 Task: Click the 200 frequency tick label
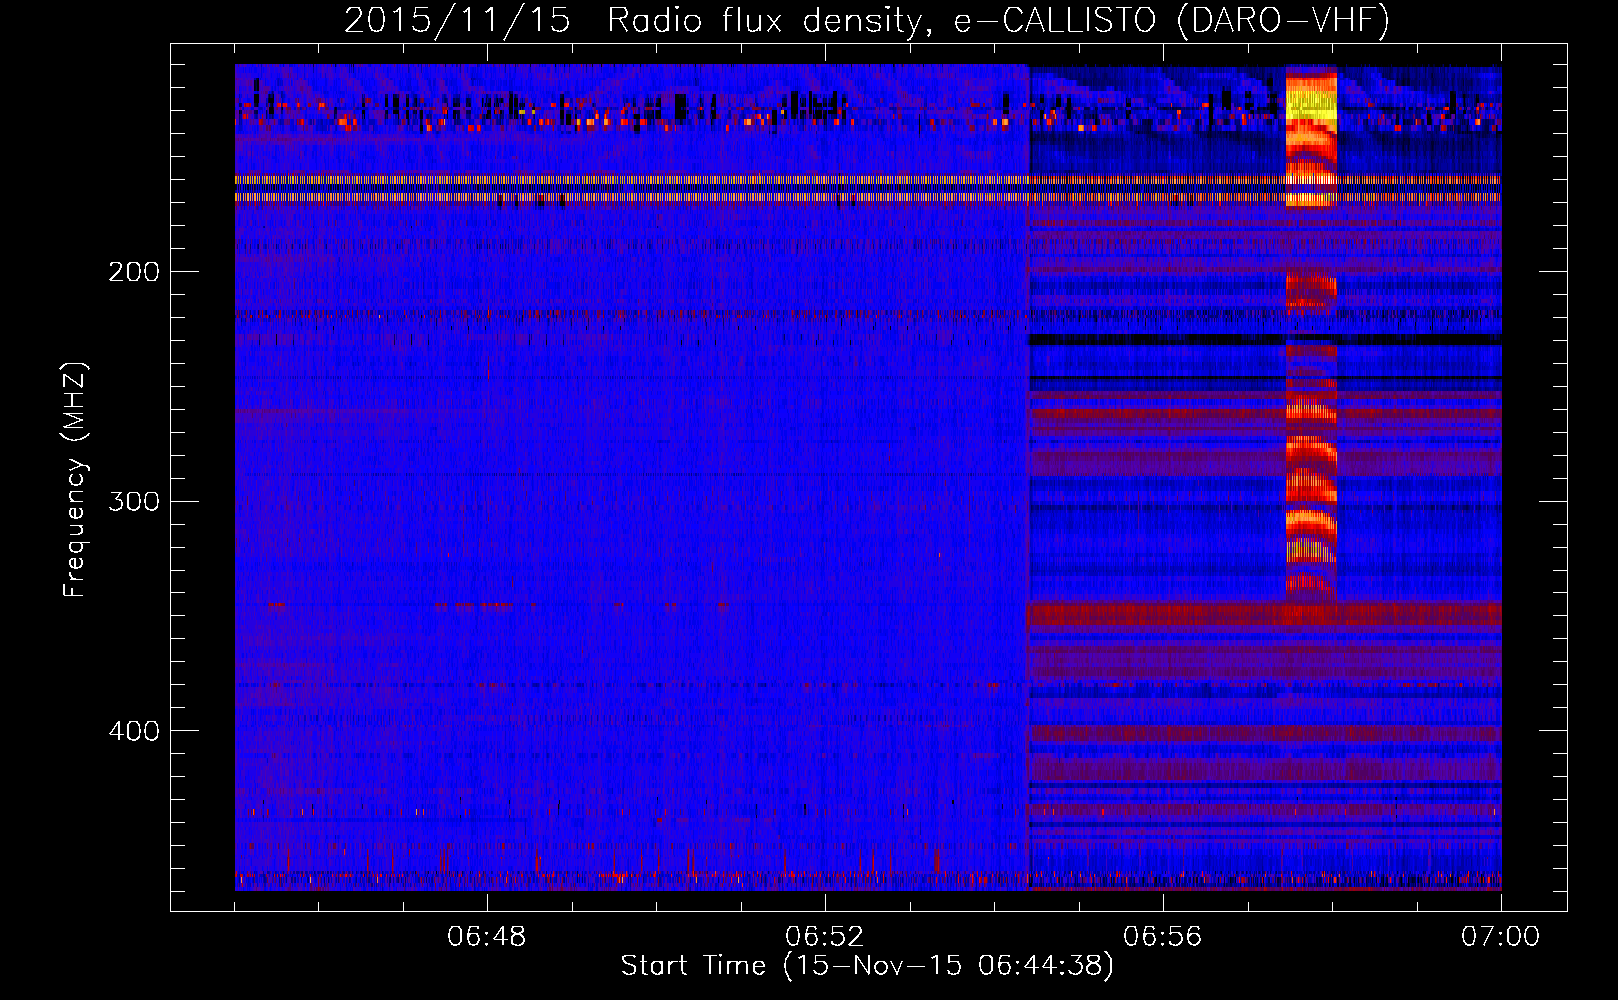(134, 272)
